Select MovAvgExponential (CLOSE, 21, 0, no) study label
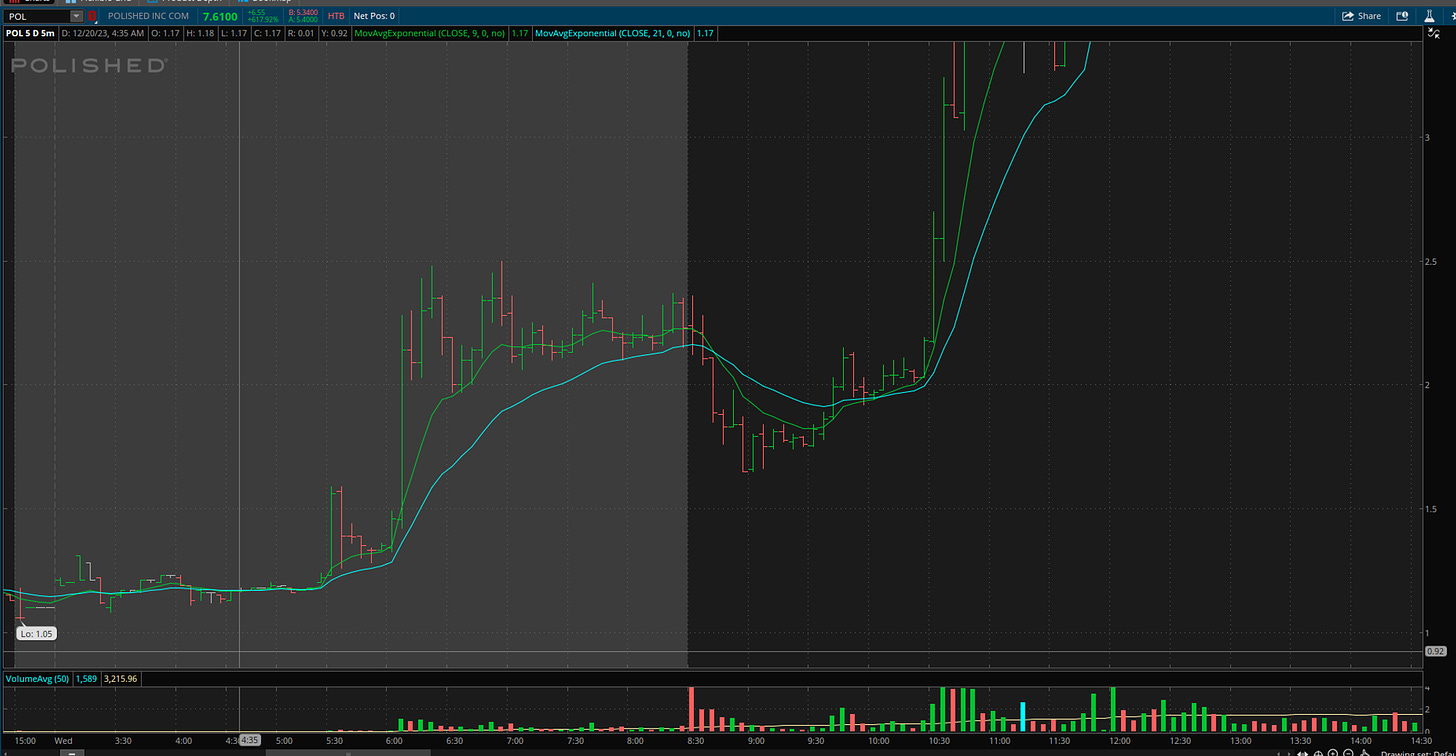This screenshot has width=1456, height=756. pyautogui.click(x=612, y=33)
